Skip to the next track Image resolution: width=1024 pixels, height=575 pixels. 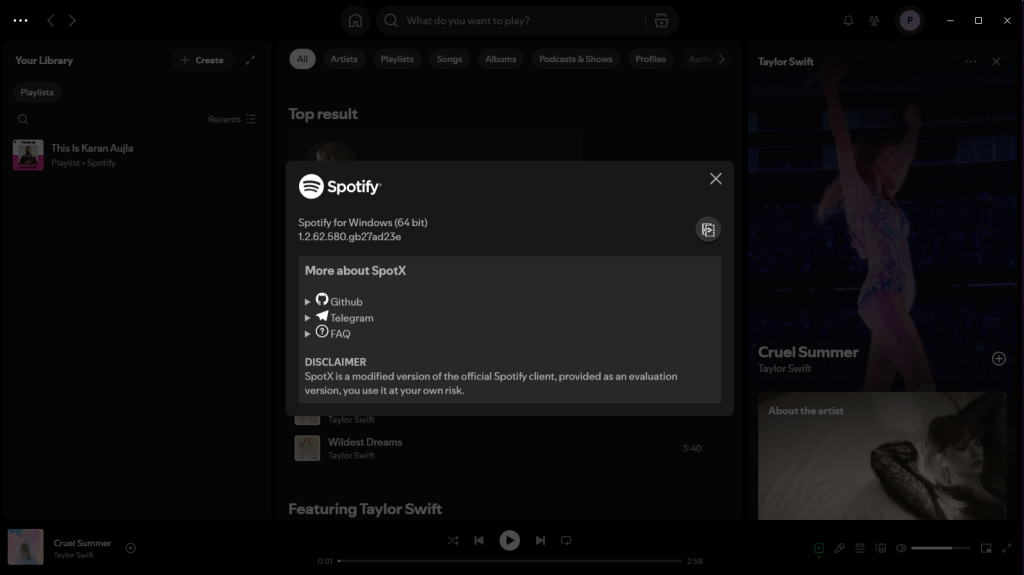tap(540, 540)
